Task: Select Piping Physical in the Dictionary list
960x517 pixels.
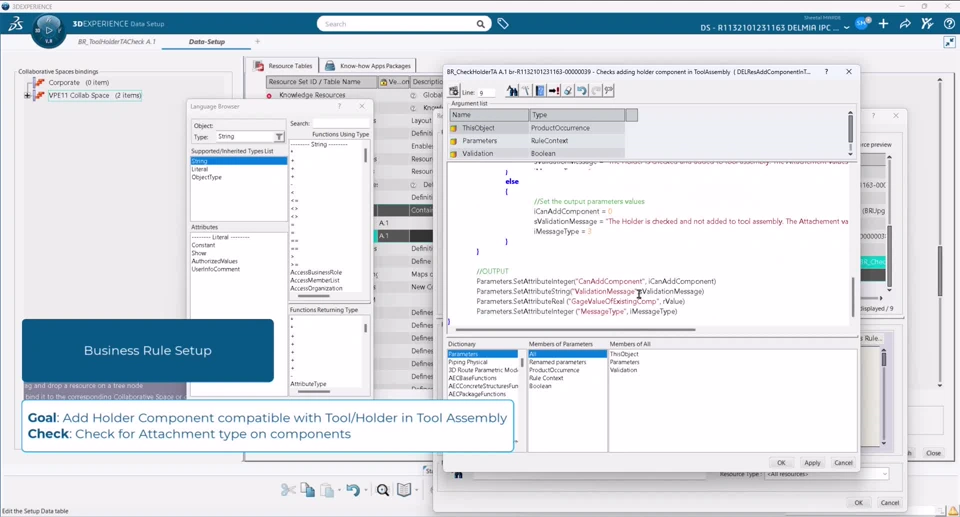Action: [468, 362]
